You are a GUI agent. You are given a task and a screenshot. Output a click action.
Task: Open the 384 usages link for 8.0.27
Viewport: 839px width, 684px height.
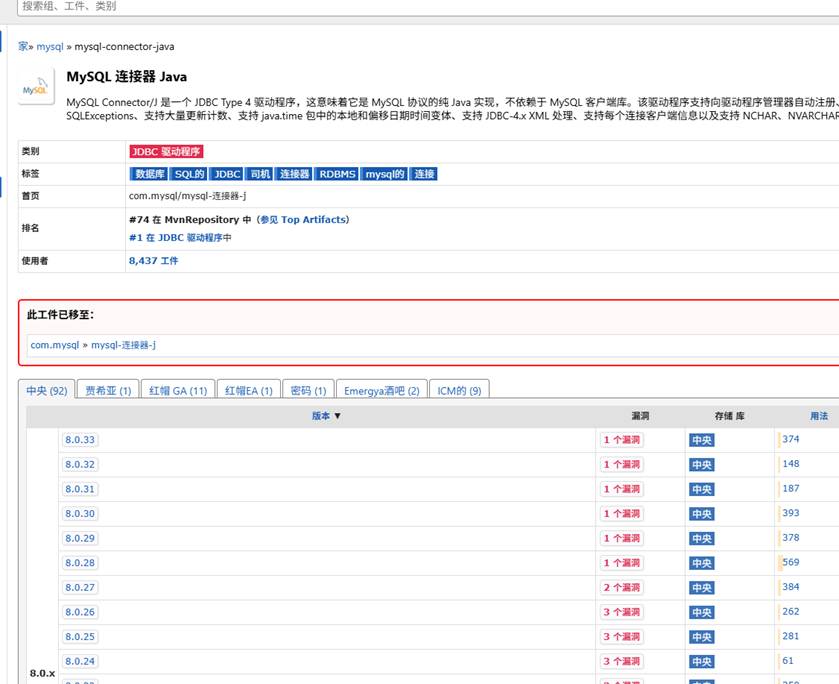(790, 587)
